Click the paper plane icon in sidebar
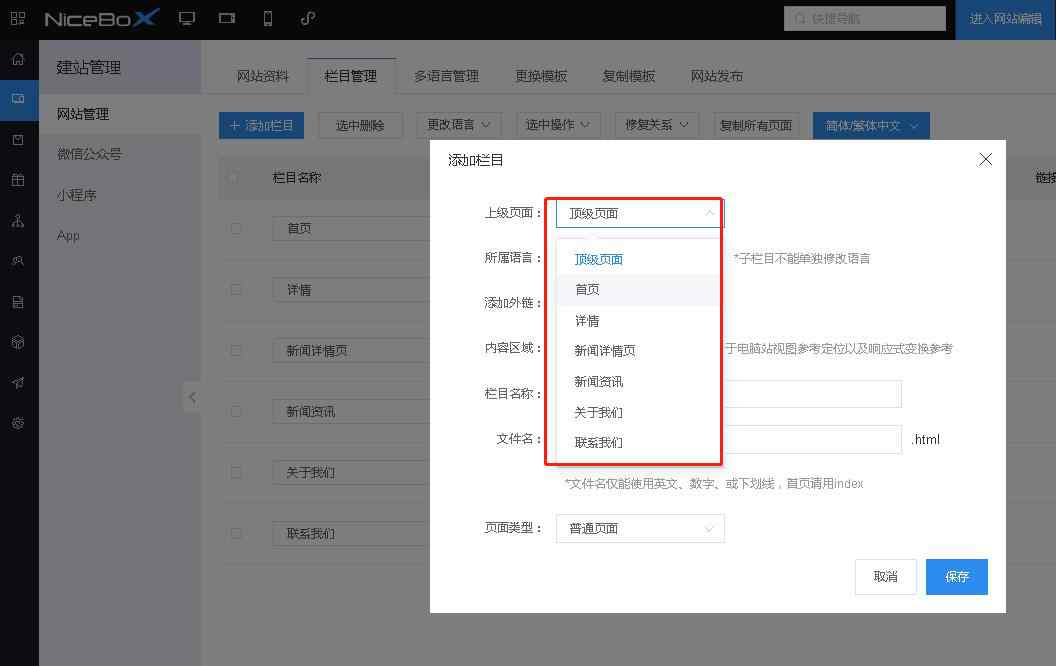 [x=18, y=383]
